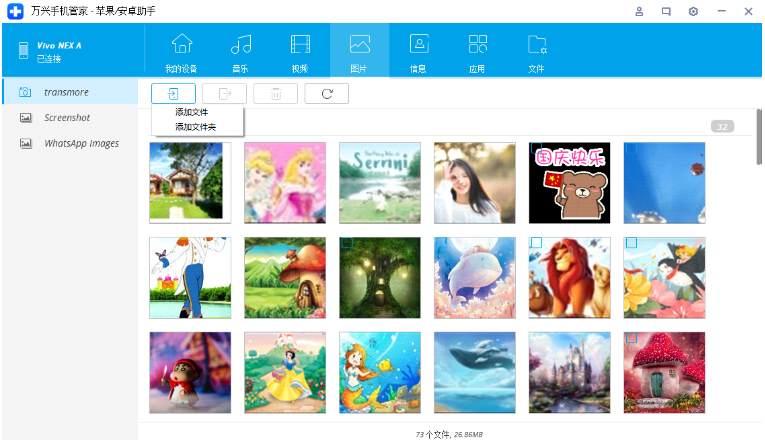Open the WhatsApp Images album
Screen dimensions: 765x440
81,144
